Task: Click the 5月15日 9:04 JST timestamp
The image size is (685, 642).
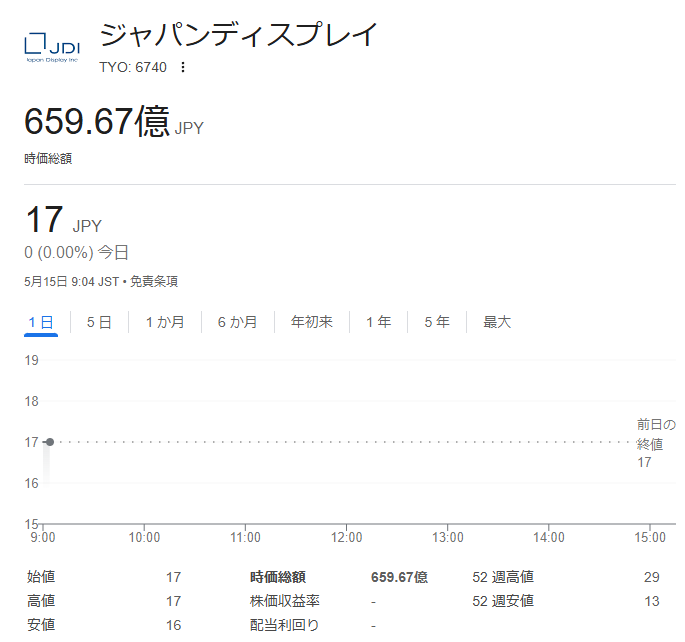Action: pyautogui.click(x=72, y=282)
